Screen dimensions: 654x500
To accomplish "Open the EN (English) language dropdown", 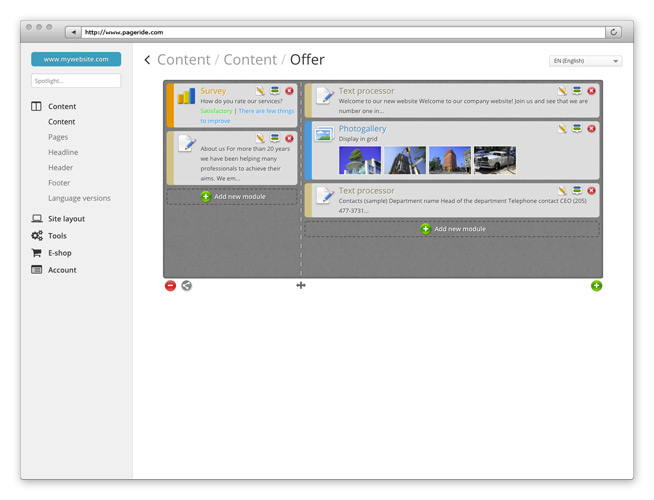I will click(585, 61).
